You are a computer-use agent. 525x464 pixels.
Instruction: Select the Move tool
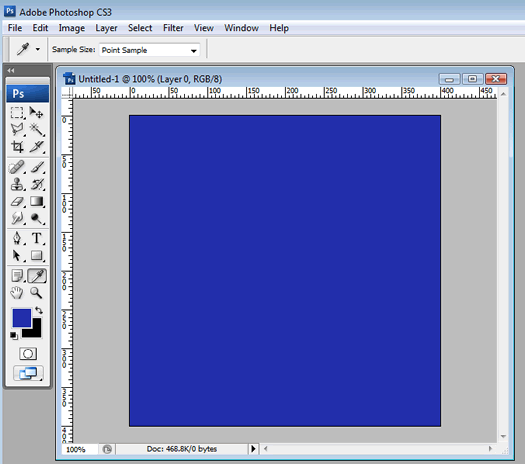(36, 112)
